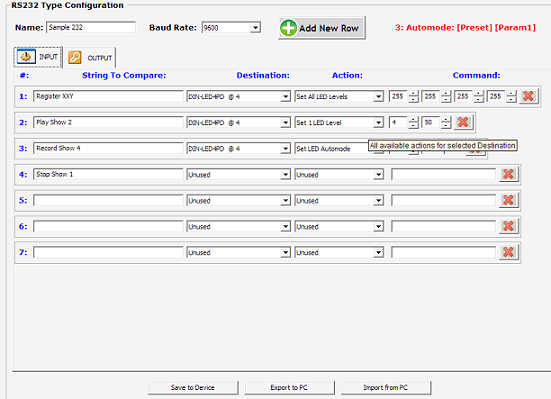Open row 7 Destination Unused dropdown

click(286, 252)
